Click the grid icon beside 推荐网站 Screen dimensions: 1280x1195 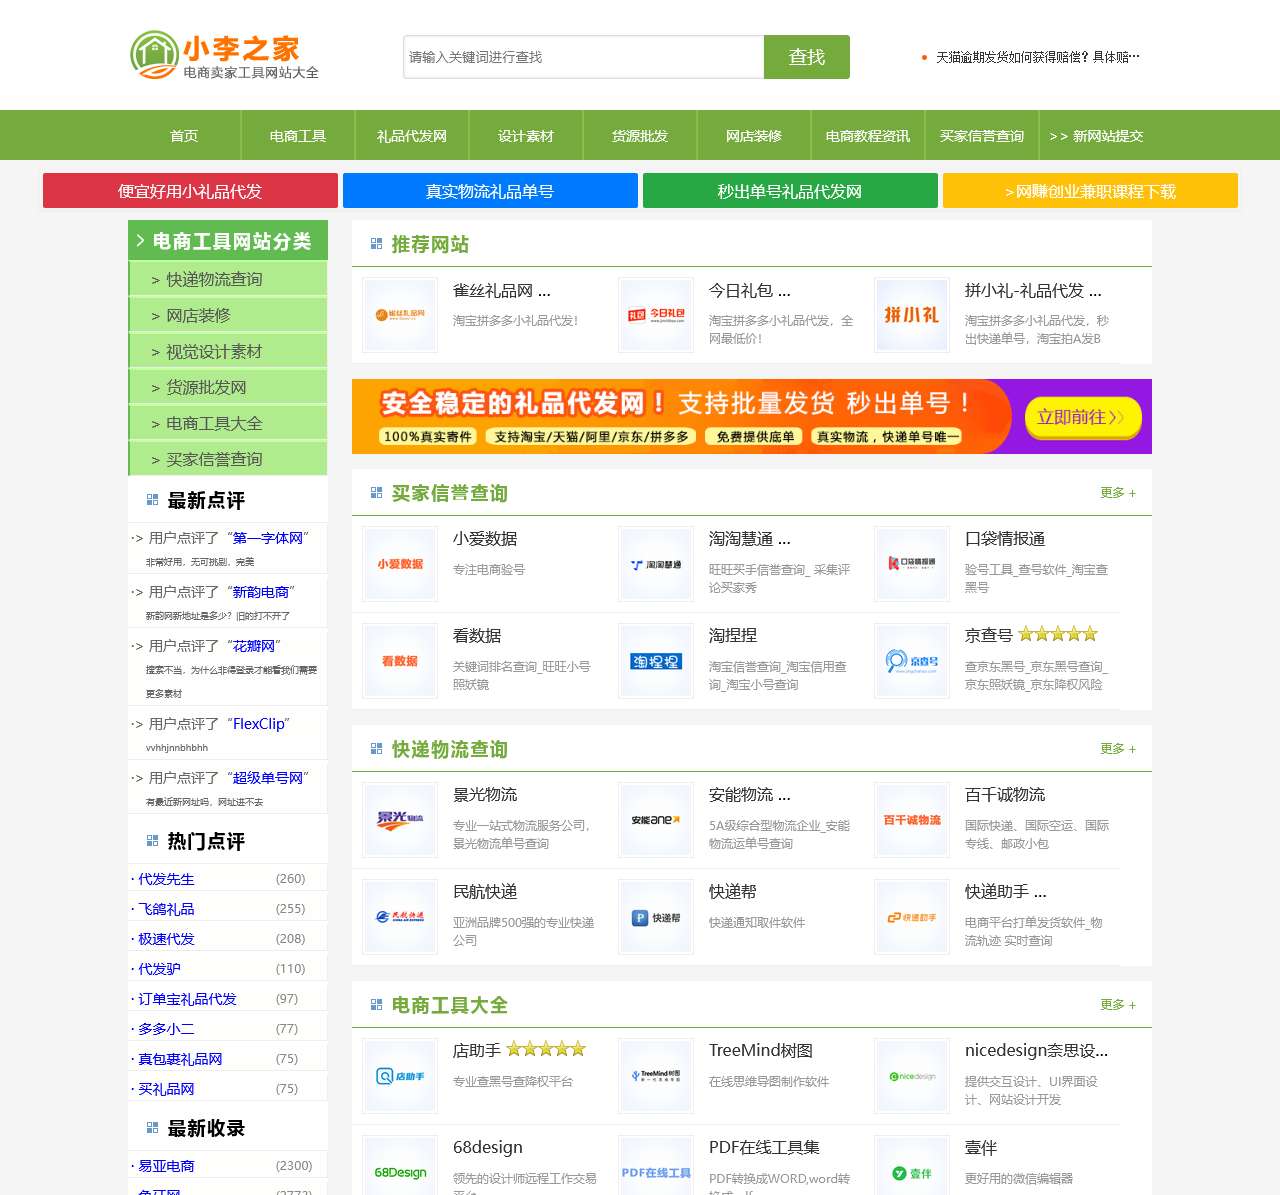click(376, 243)
